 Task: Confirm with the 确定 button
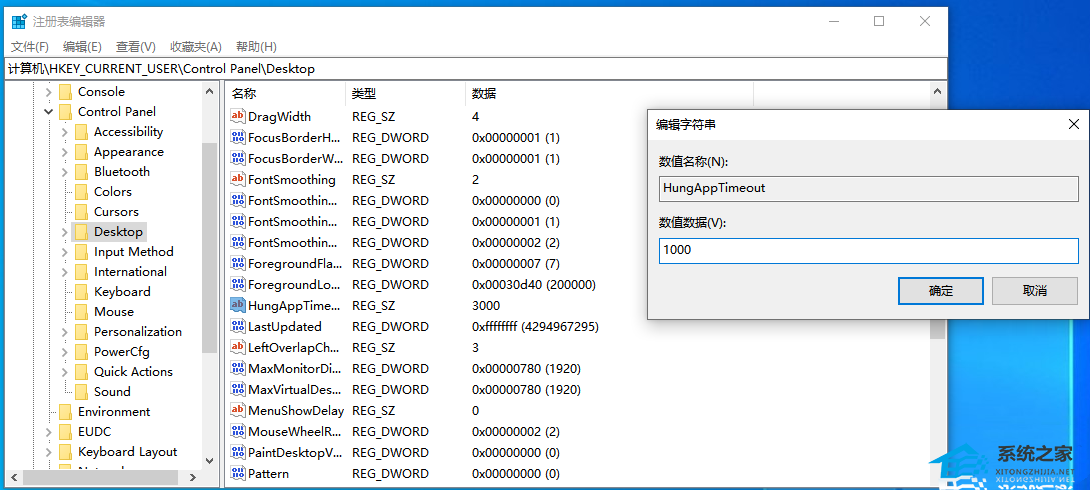coord(941,291)
